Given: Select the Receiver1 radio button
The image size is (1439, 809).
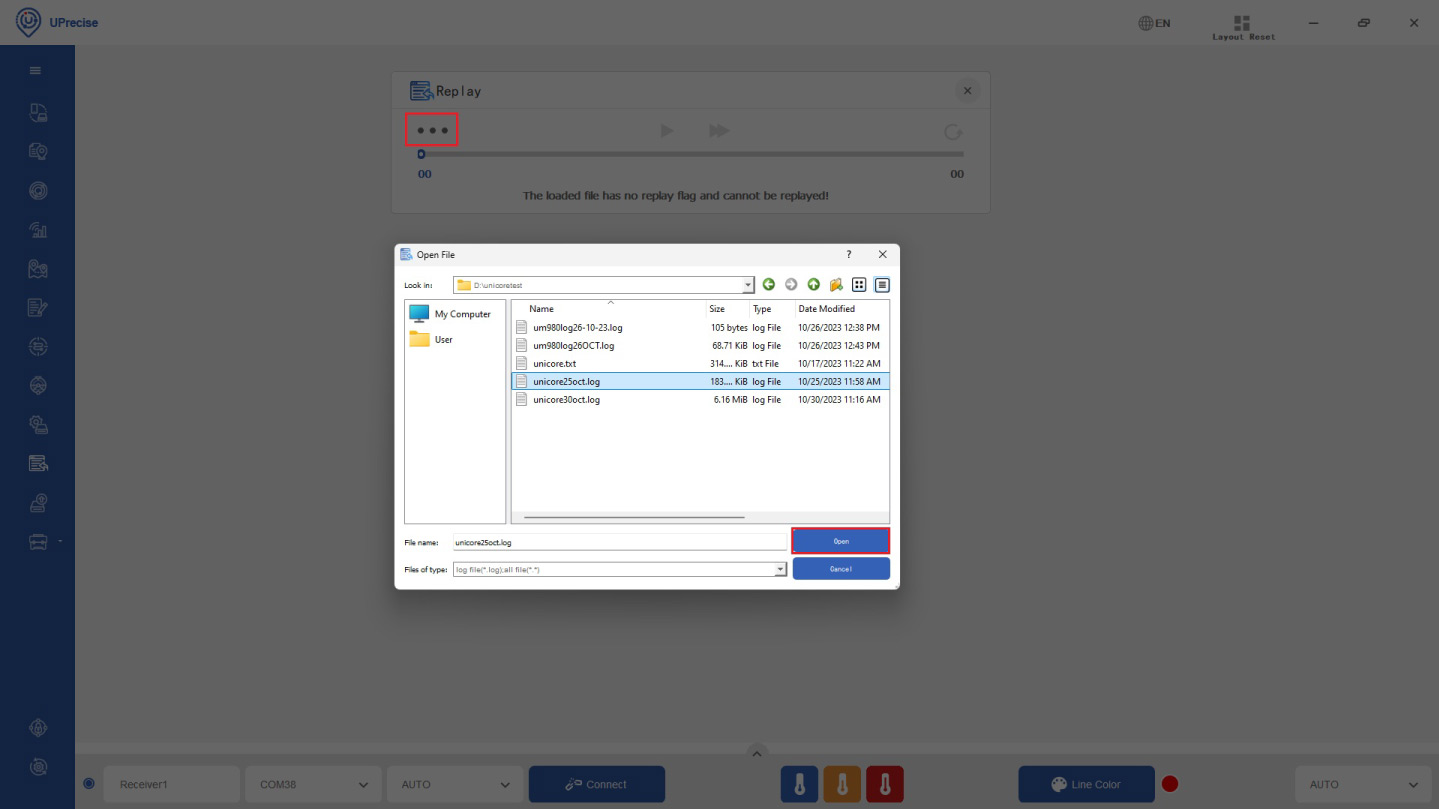Looking at the screenshot, I should pyautogui.click(x=89, y=784).
